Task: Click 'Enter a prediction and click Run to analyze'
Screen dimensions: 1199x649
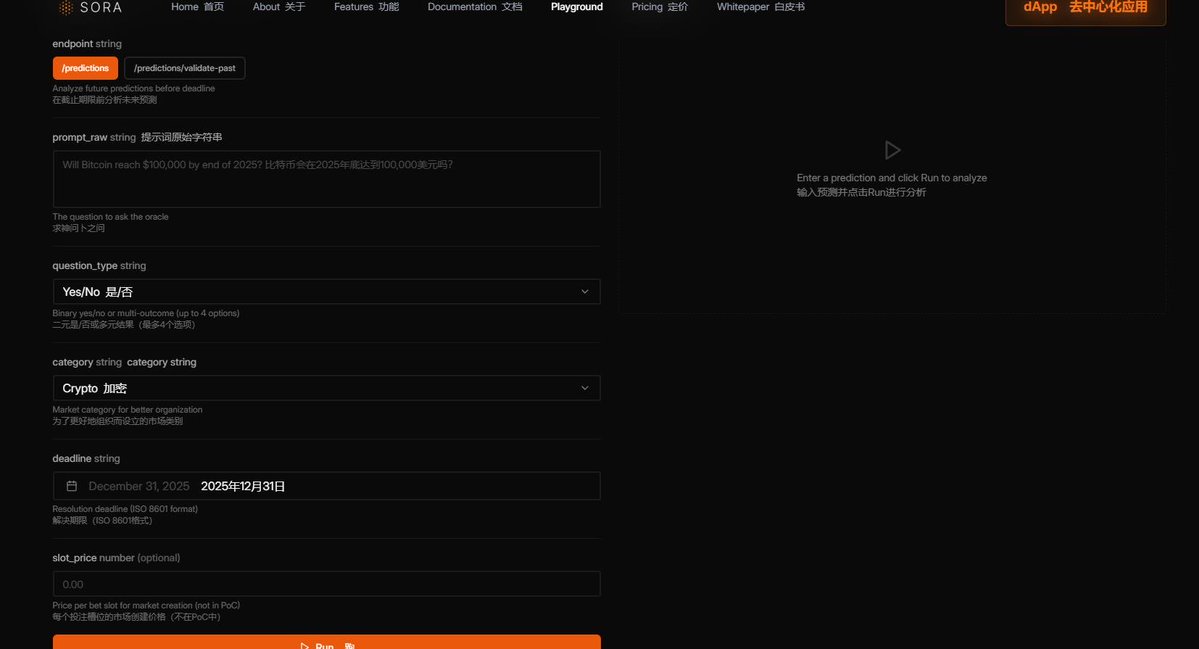Action: pyautogui.click(x=892, y=177)
